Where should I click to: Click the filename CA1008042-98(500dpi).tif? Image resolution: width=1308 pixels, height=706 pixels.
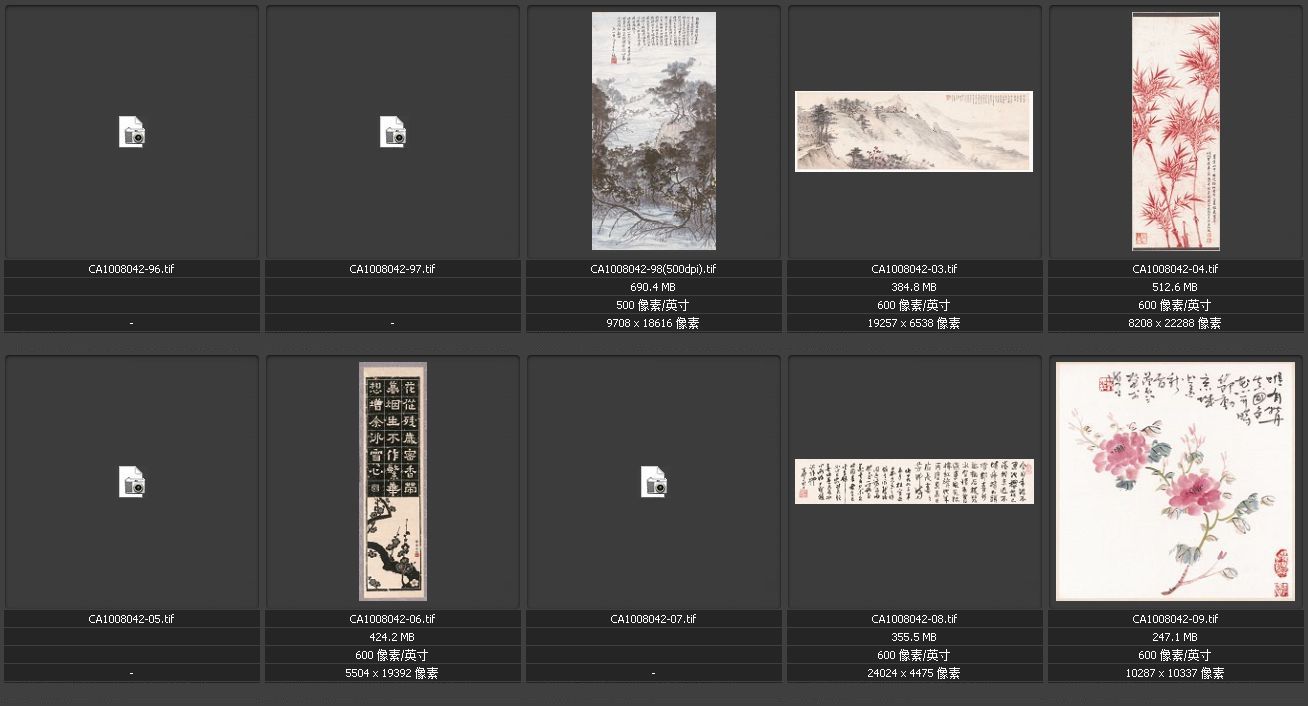[653, 269]
